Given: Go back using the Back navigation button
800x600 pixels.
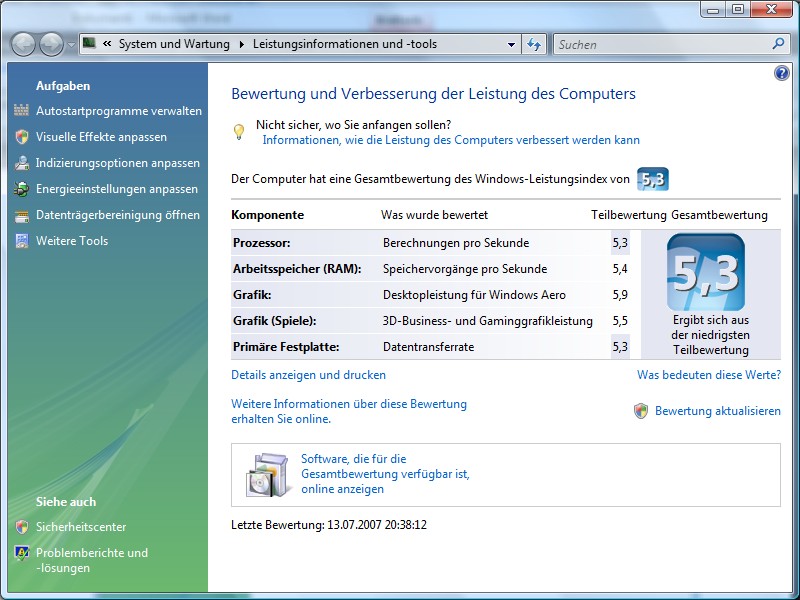Looking at the screenshot, I should pyautogui.click(x=23, y=44).
